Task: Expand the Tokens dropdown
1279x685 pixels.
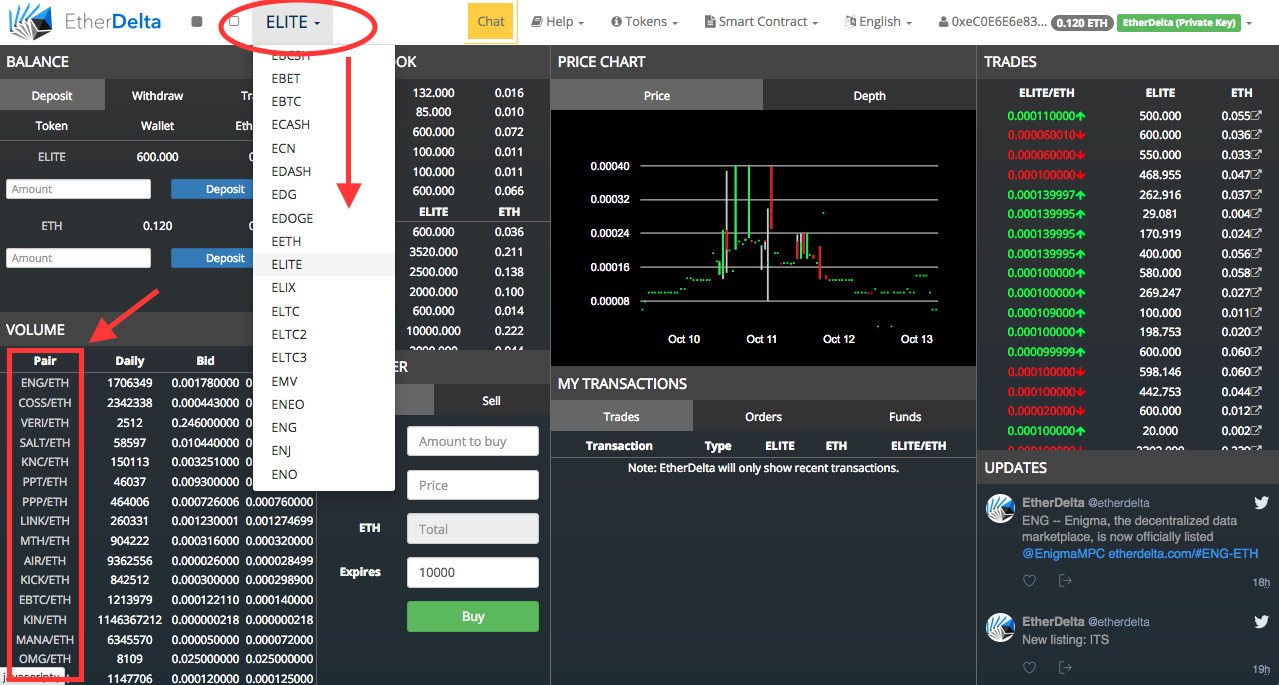Action: pos(644,22)
